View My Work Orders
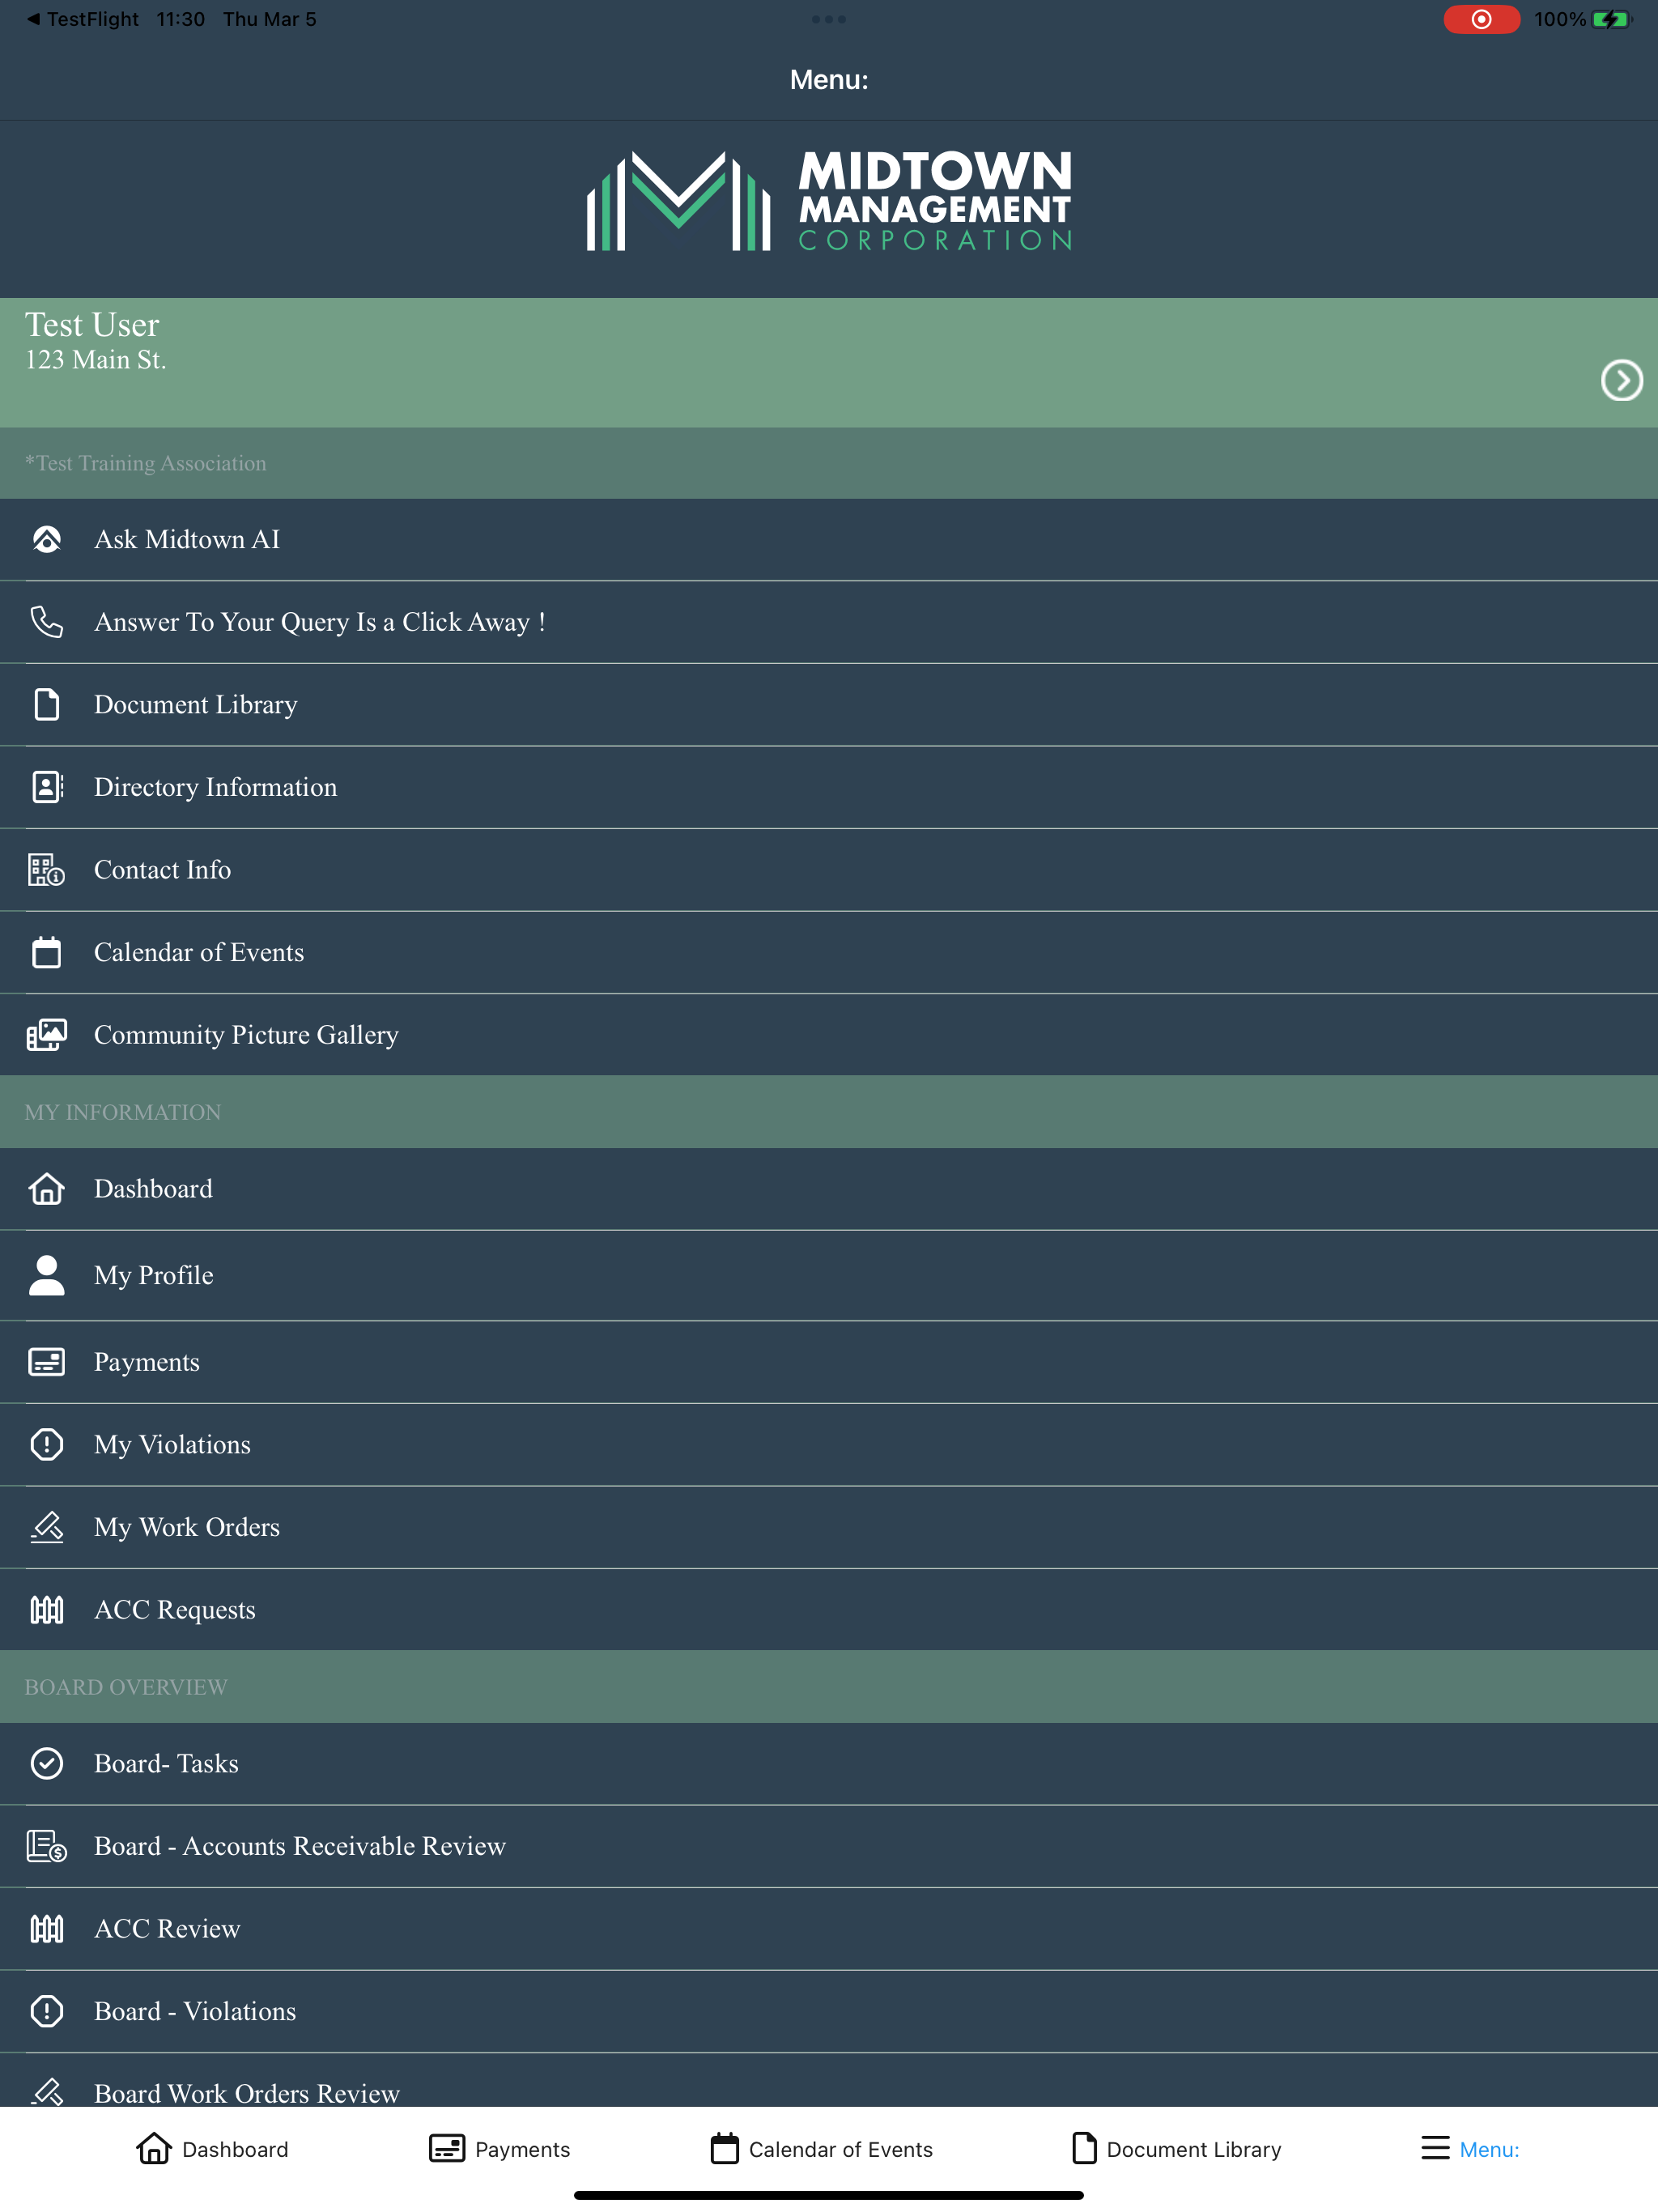This screenshot has height=2212, width=1658. point(829,1527)
